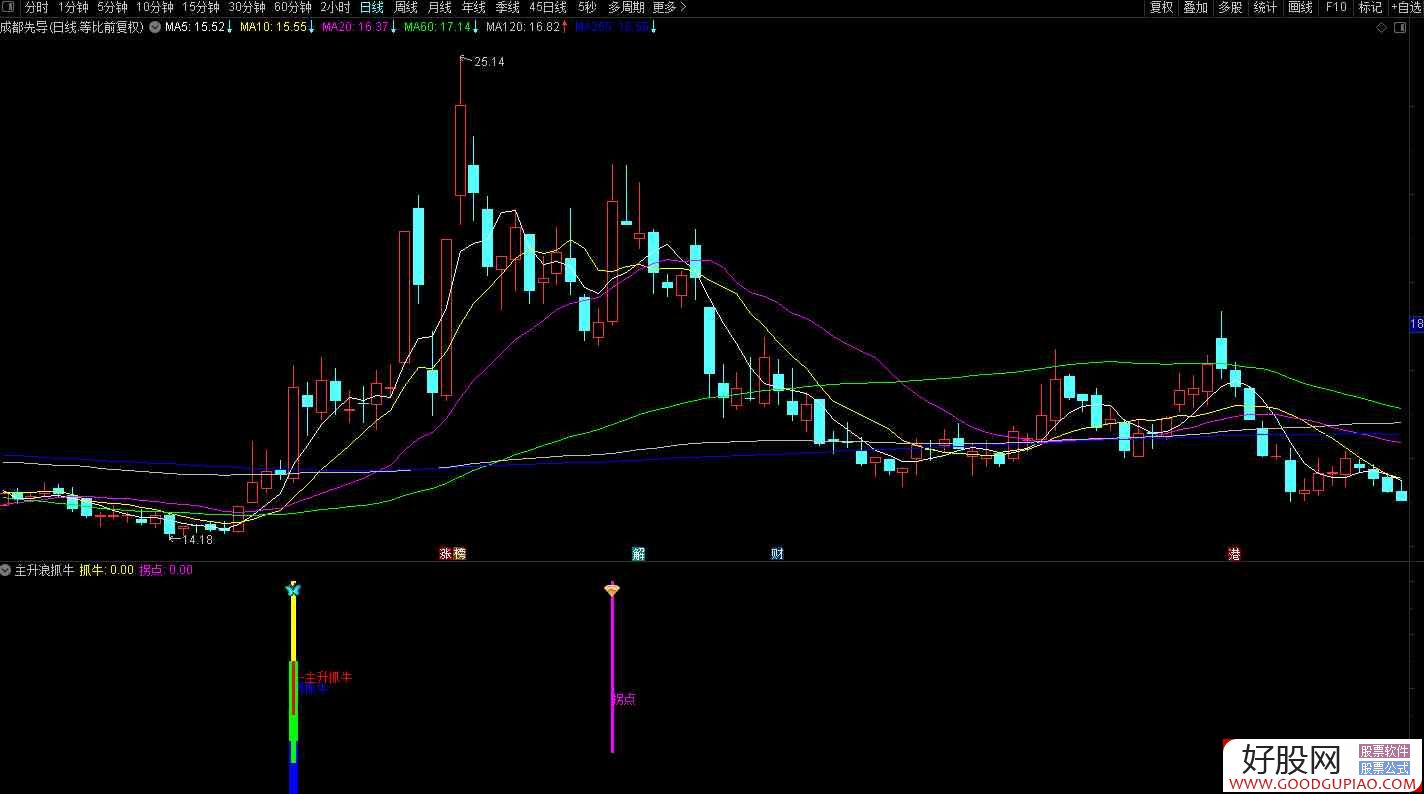Select the 5分钟 period tab
Screen dimensions: 1424x794
click(112, 7)
